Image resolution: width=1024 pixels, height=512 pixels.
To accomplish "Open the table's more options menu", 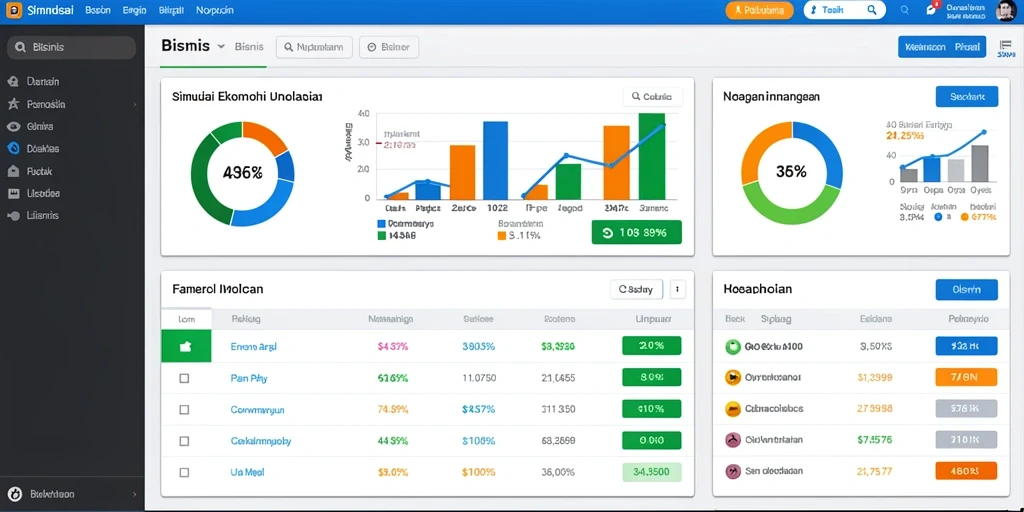I will [x=678, y=289].
